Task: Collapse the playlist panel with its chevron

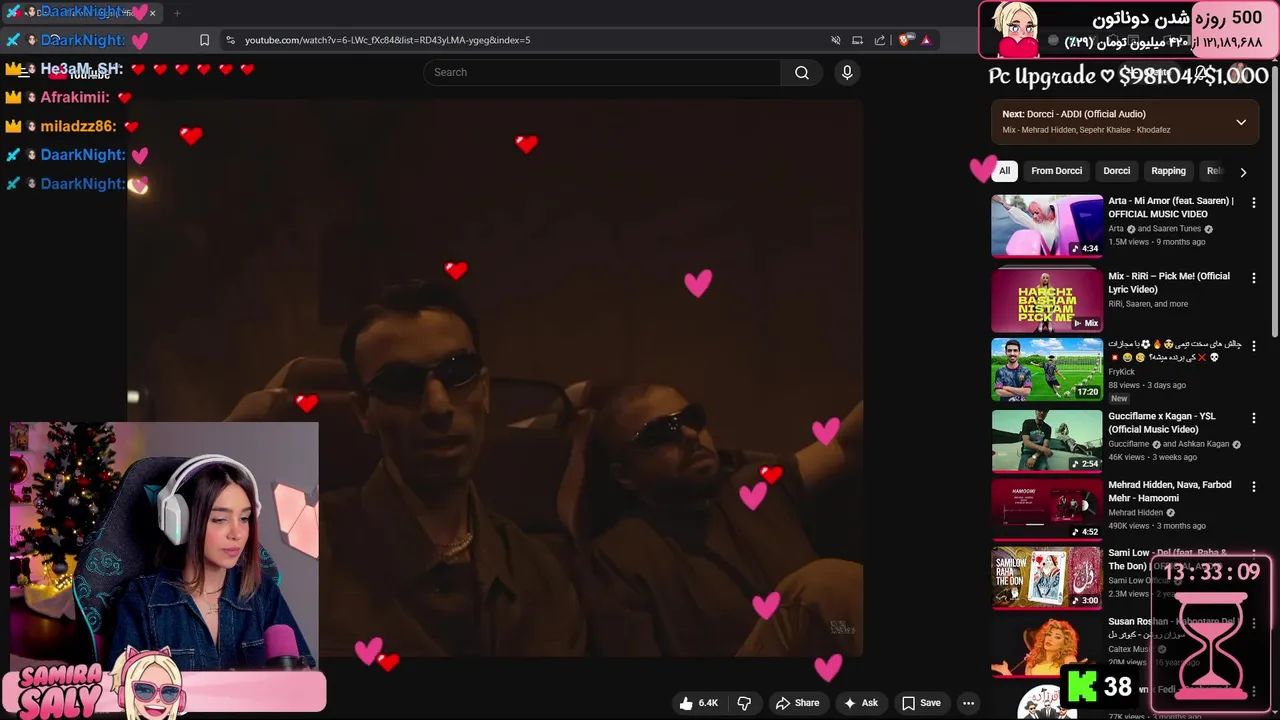Action: [x=1241, y=122]
